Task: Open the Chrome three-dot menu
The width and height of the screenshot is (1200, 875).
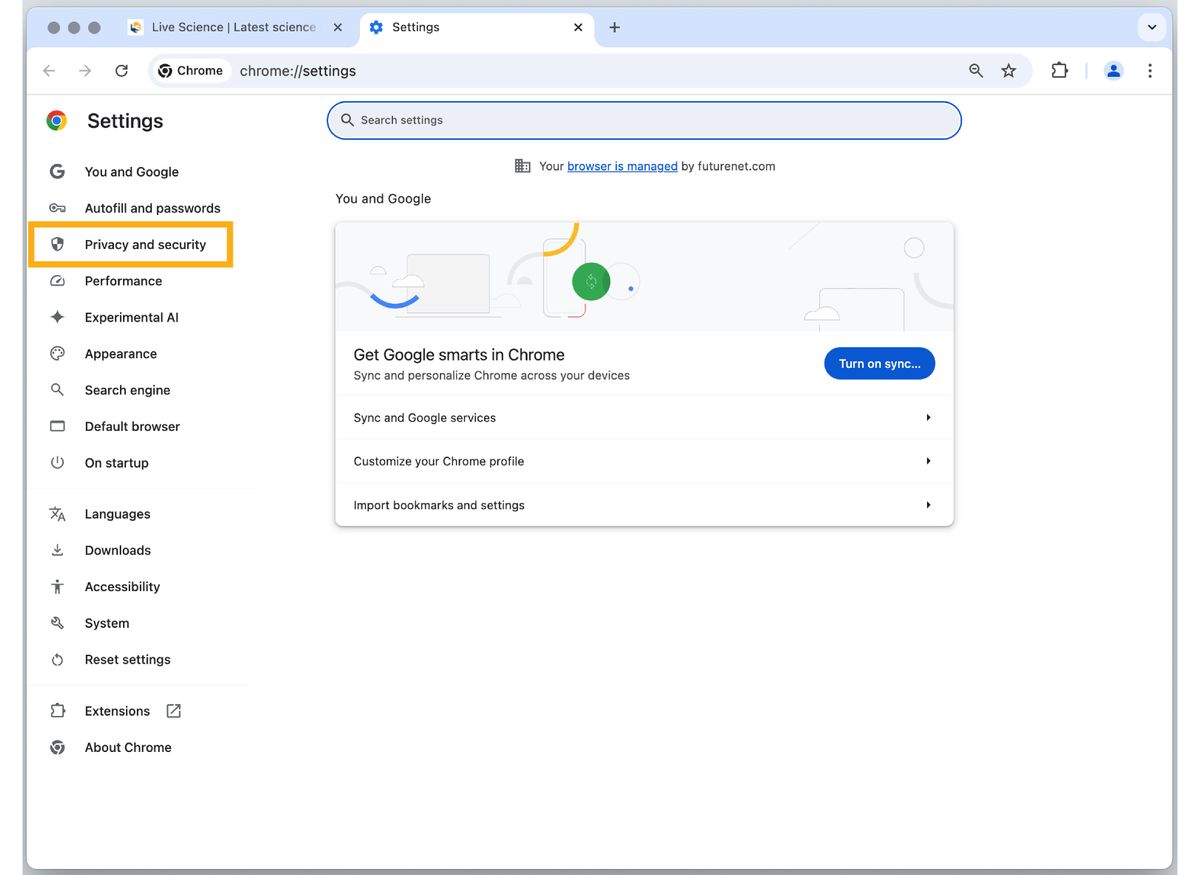Action: 1150,71
